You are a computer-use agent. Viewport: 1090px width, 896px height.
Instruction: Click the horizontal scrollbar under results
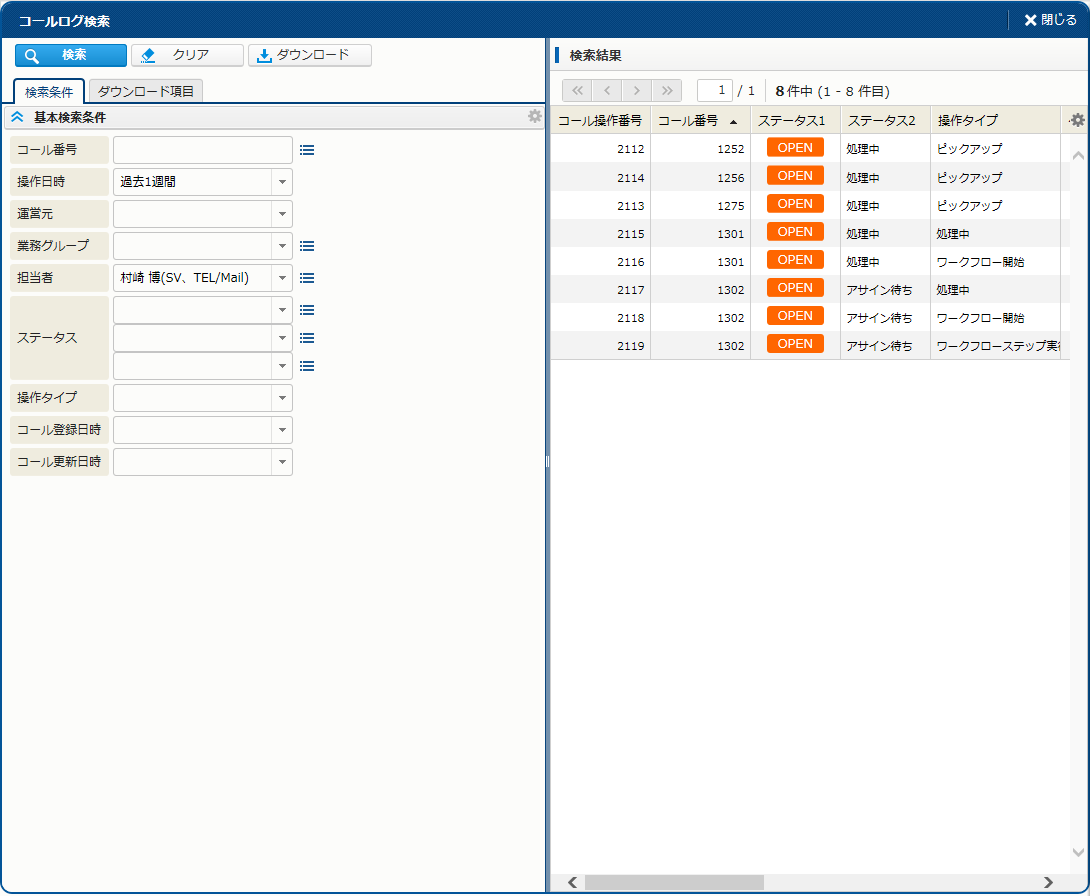tap(674, 882)
